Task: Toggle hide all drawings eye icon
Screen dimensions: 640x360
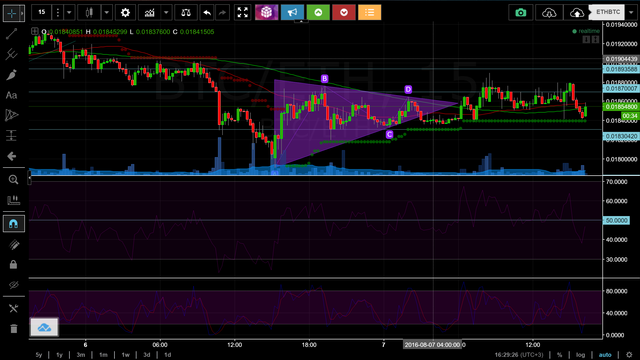Action: click(x=13, y=285)
